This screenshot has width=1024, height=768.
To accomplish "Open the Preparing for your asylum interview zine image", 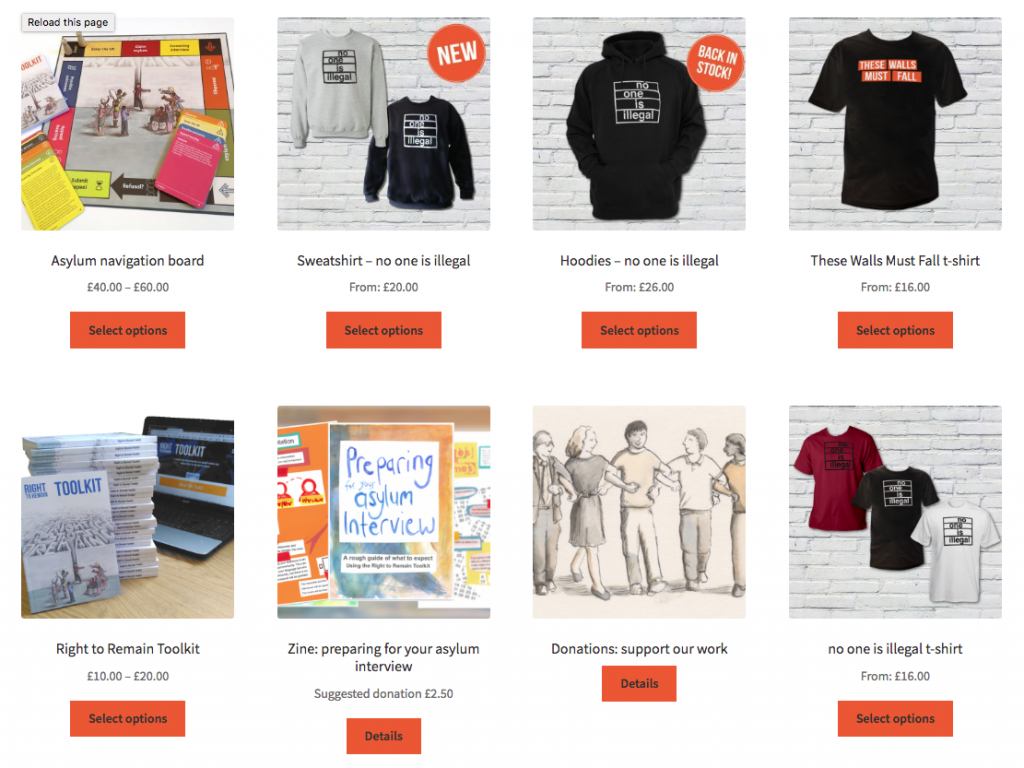I will [383, 512].
